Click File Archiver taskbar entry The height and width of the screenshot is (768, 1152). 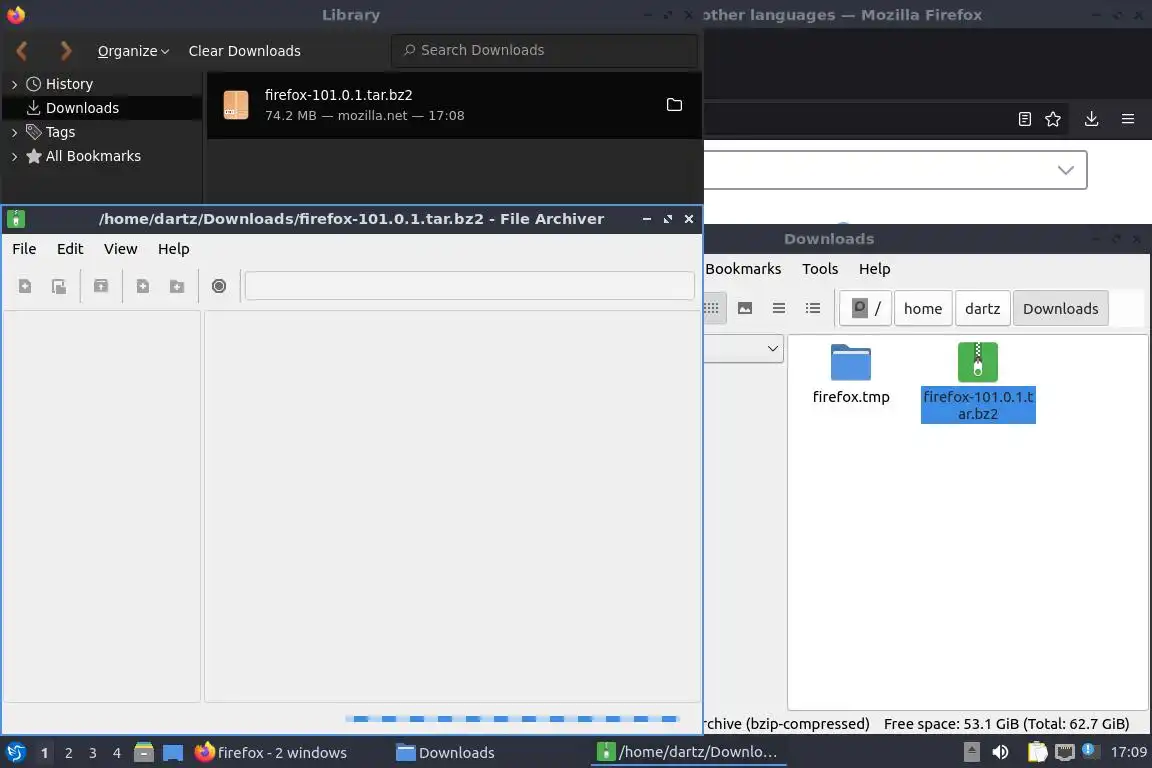688,753
